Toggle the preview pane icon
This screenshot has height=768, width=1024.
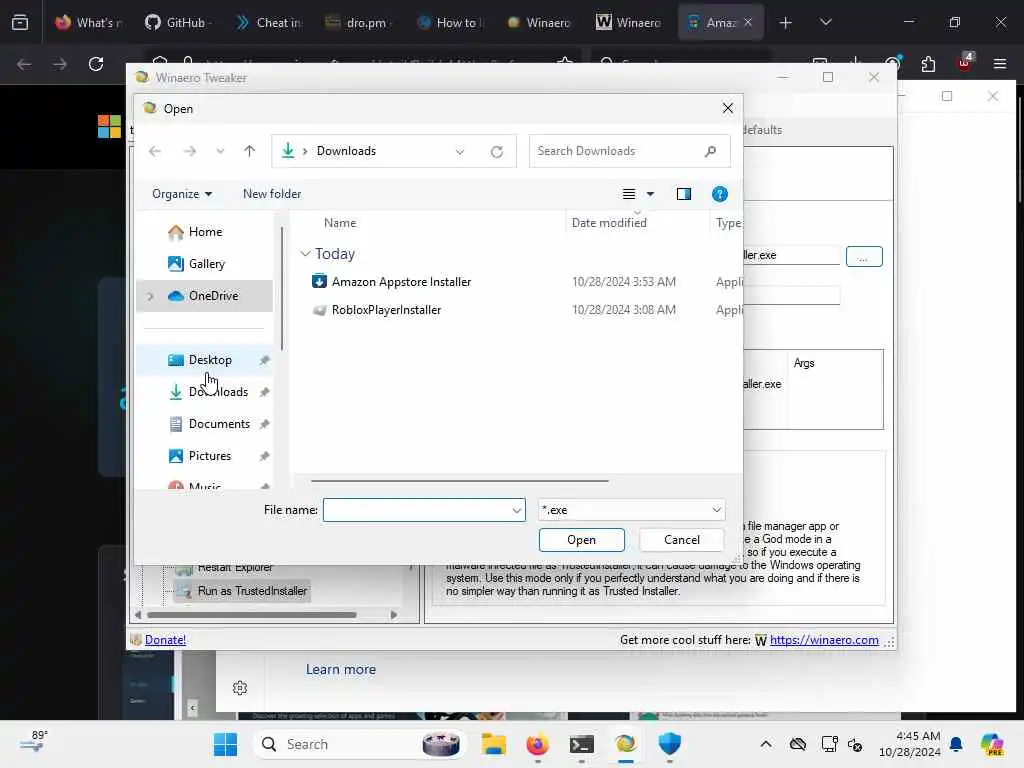point(684,194)
